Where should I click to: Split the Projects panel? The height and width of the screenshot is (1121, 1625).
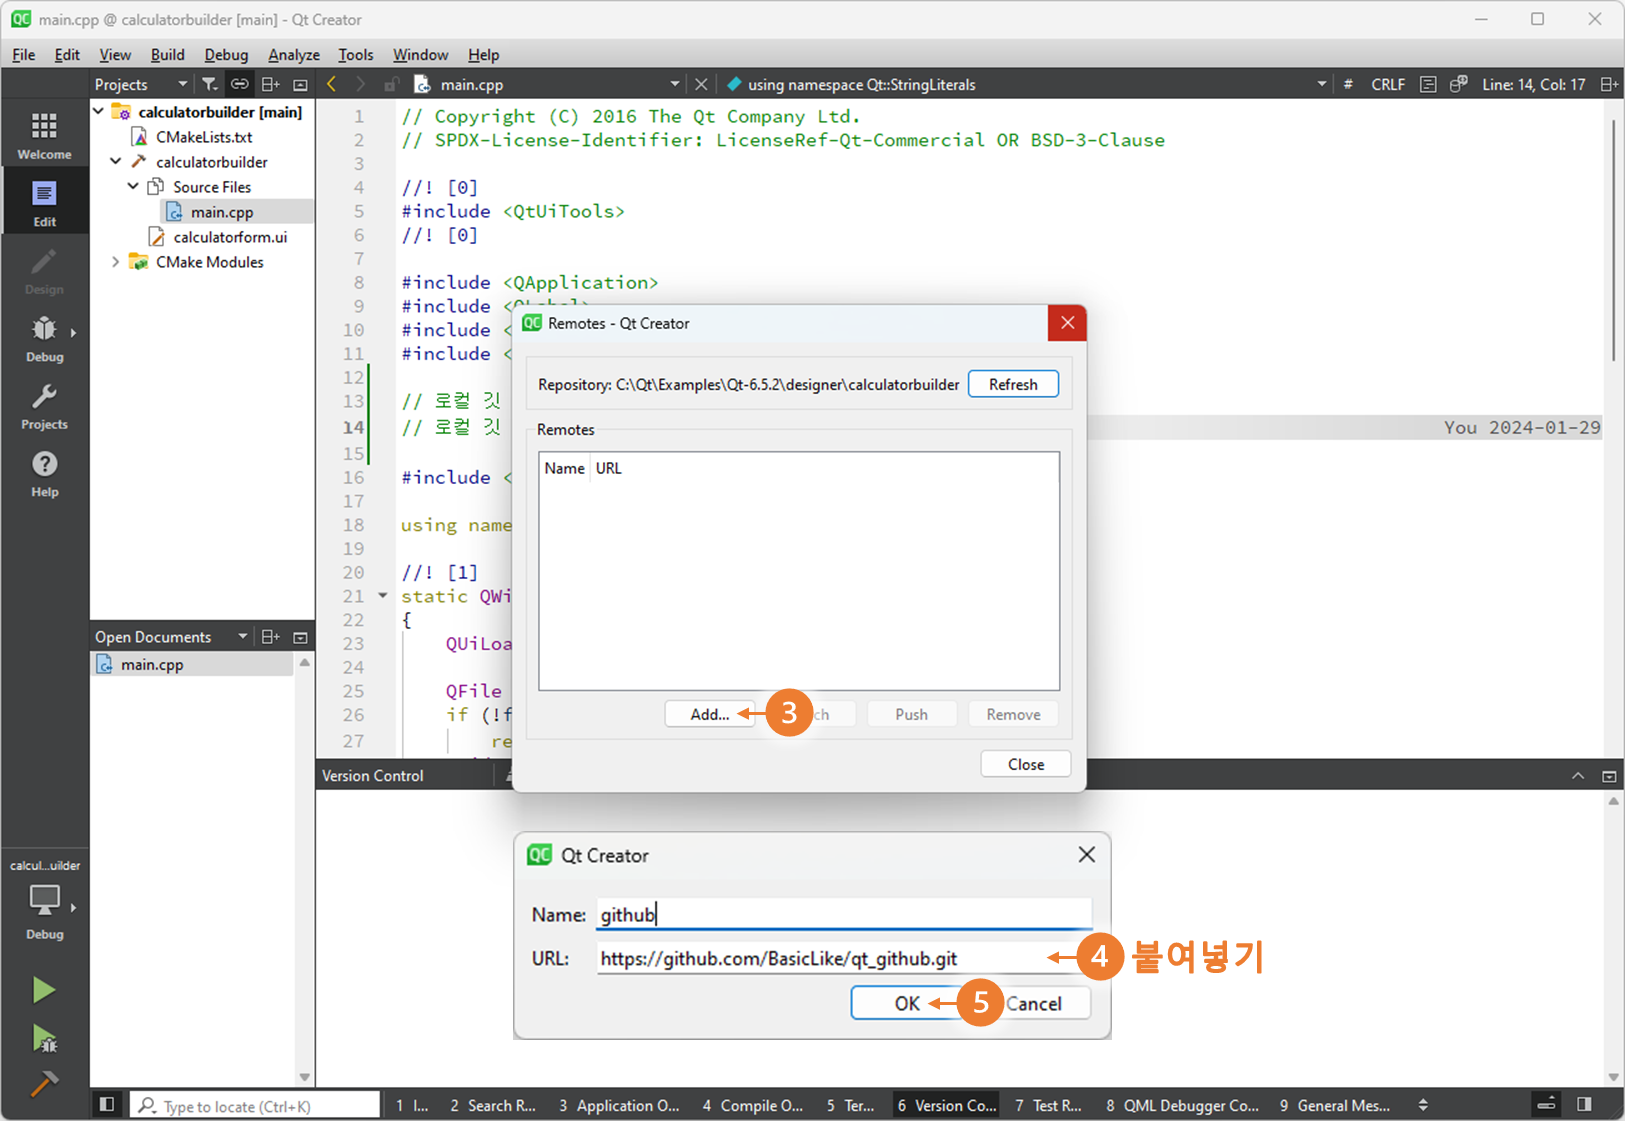coord(270,84)
